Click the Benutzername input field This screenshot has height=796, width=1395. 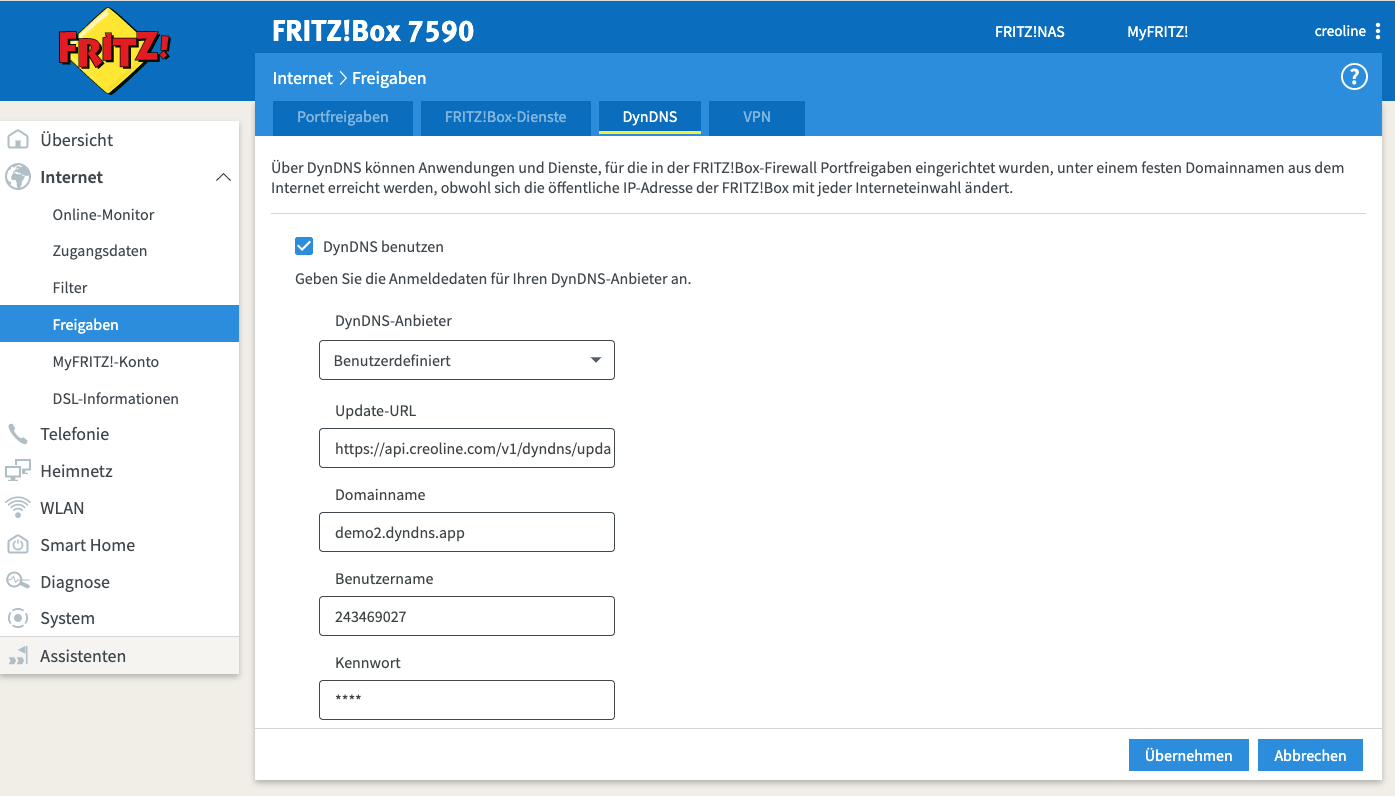click(x=467, y=616)
